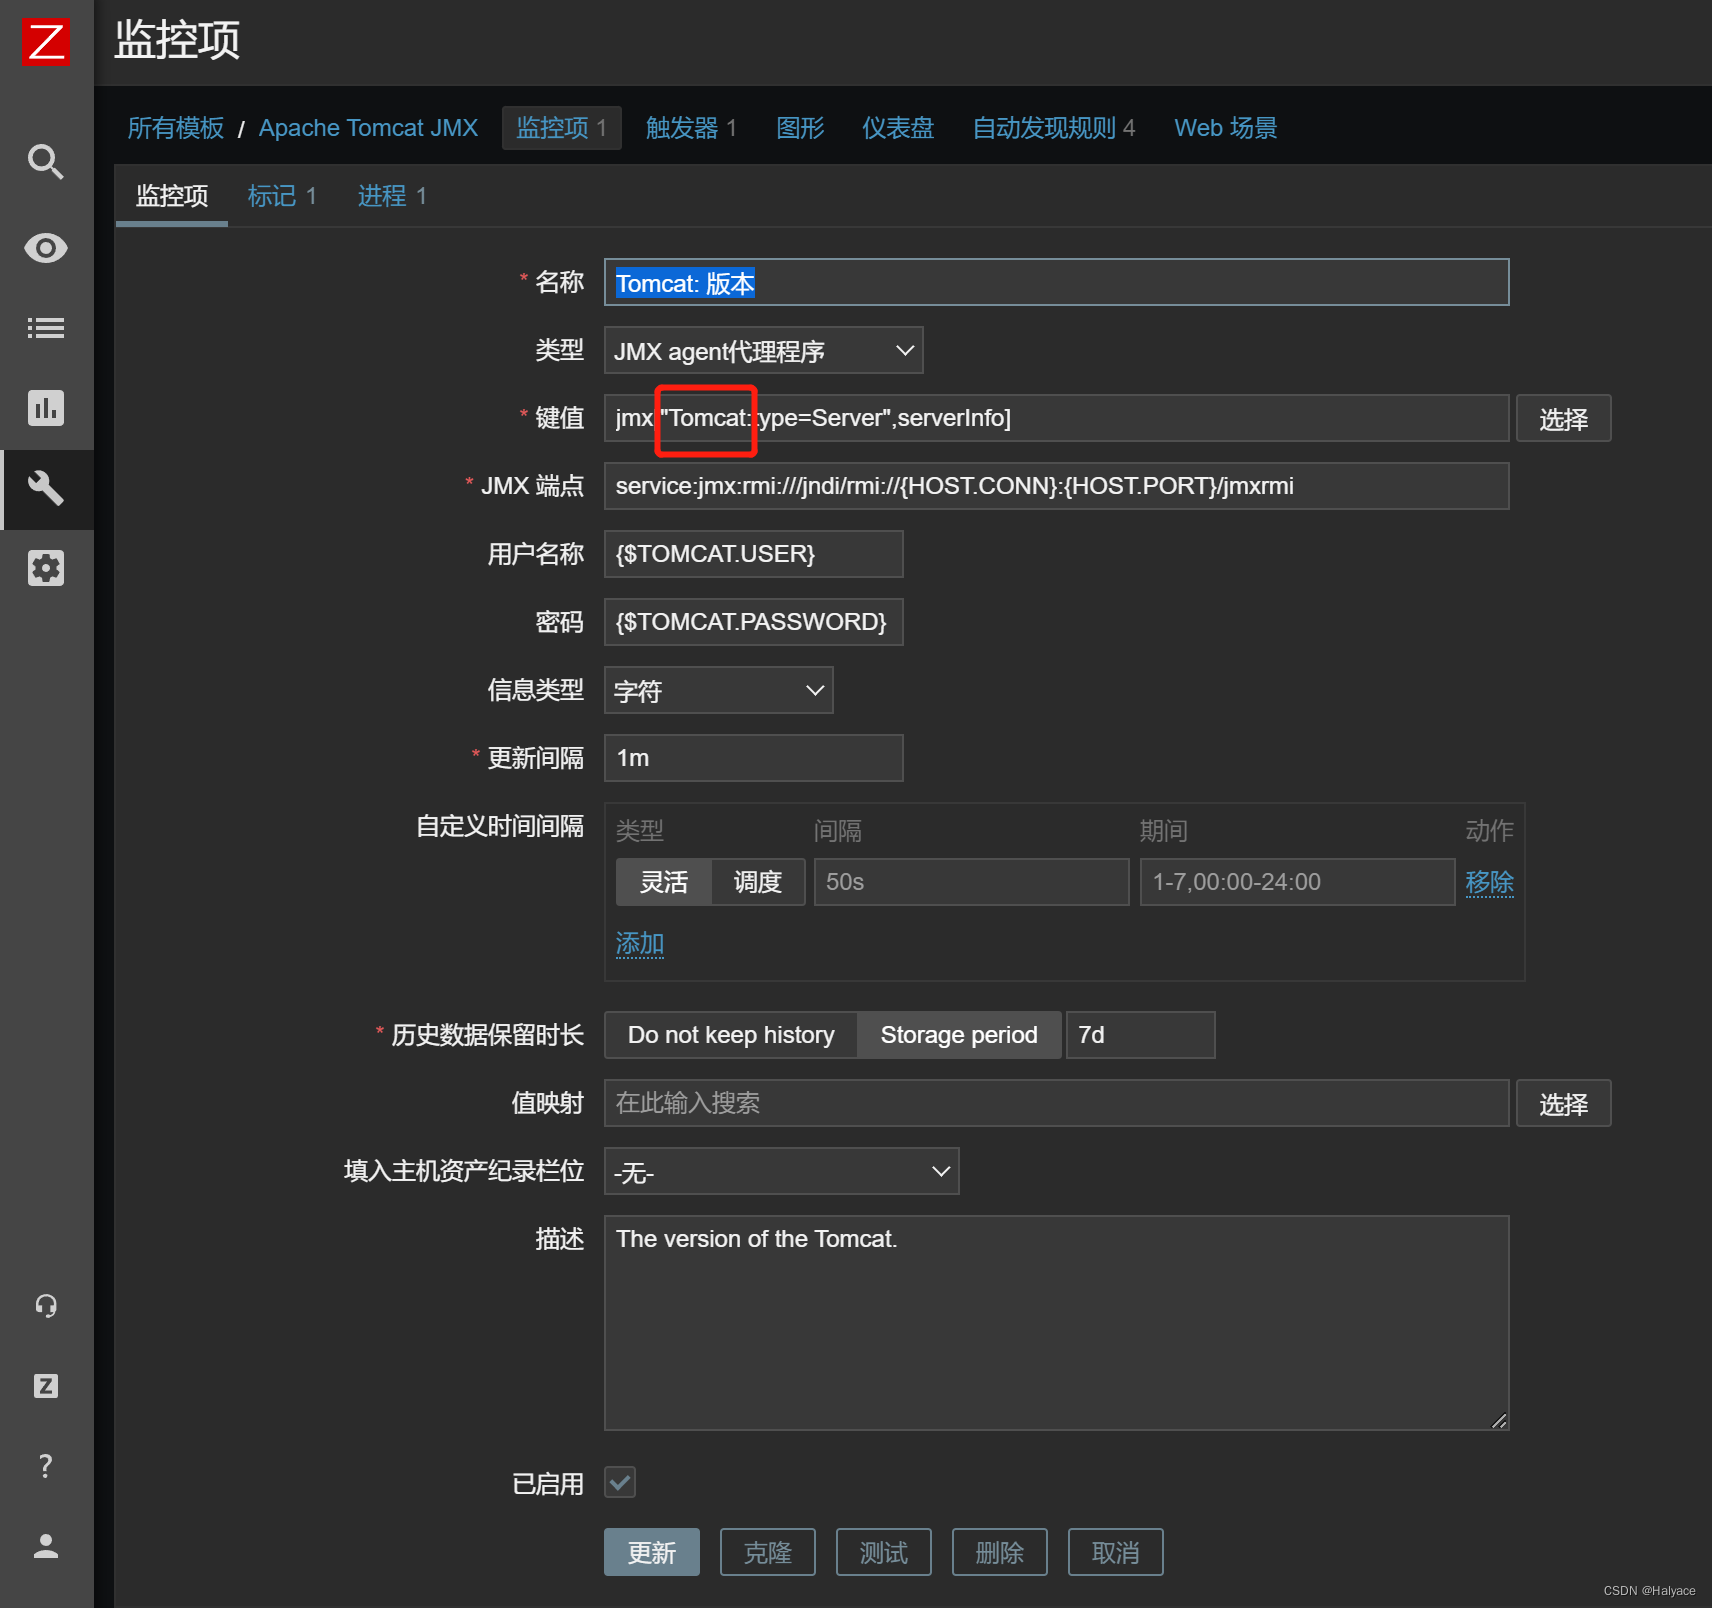1712x1608 pixels.
Task: Open the Support headset icon
Action: tap(46, 1306)
